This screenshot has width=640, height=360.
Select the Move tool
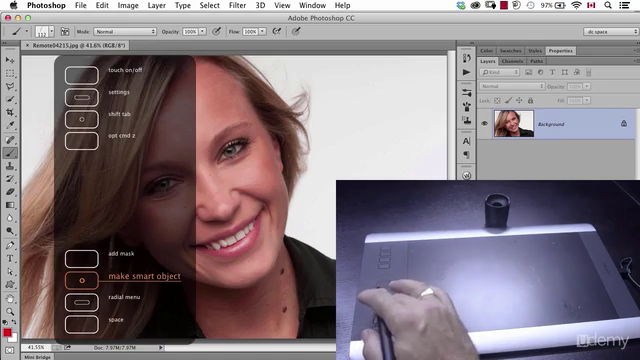(x=10, y=60)
